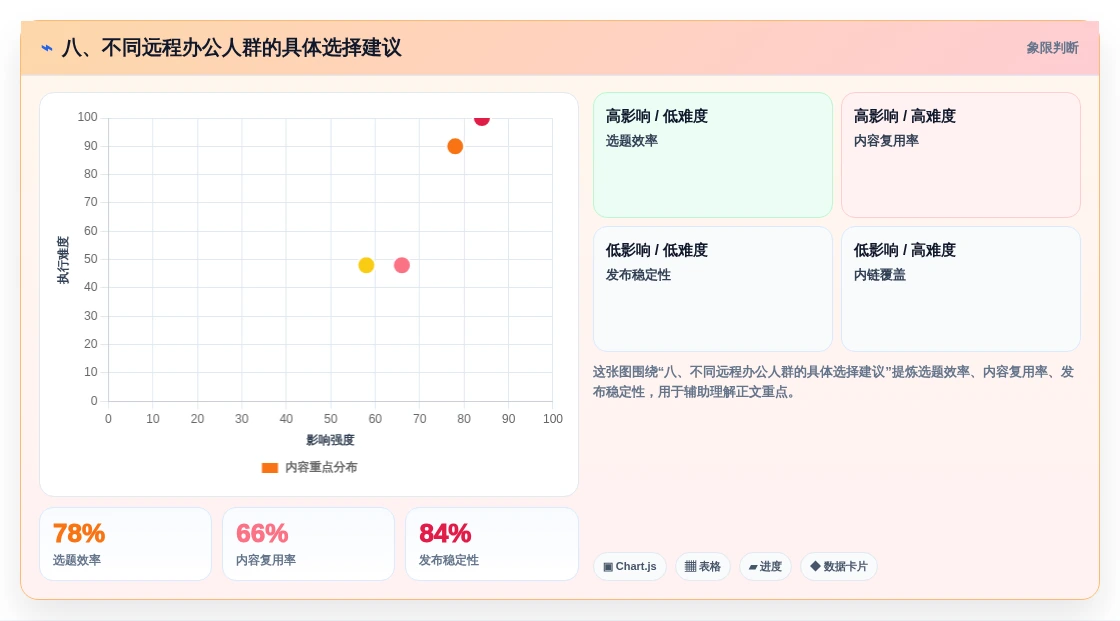Click the 影响强度 axis title
Viewport: 1120px width, 621px height.
330,440
